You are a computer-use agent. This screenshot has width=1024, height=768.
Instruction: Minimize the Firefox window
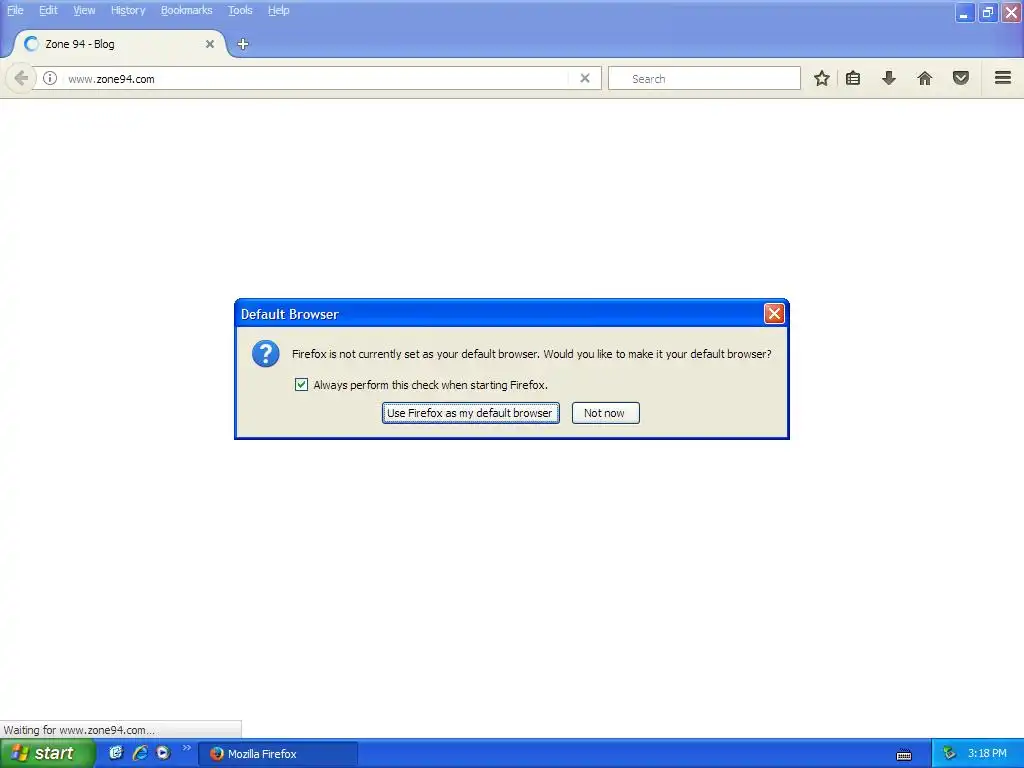(964, 12)
